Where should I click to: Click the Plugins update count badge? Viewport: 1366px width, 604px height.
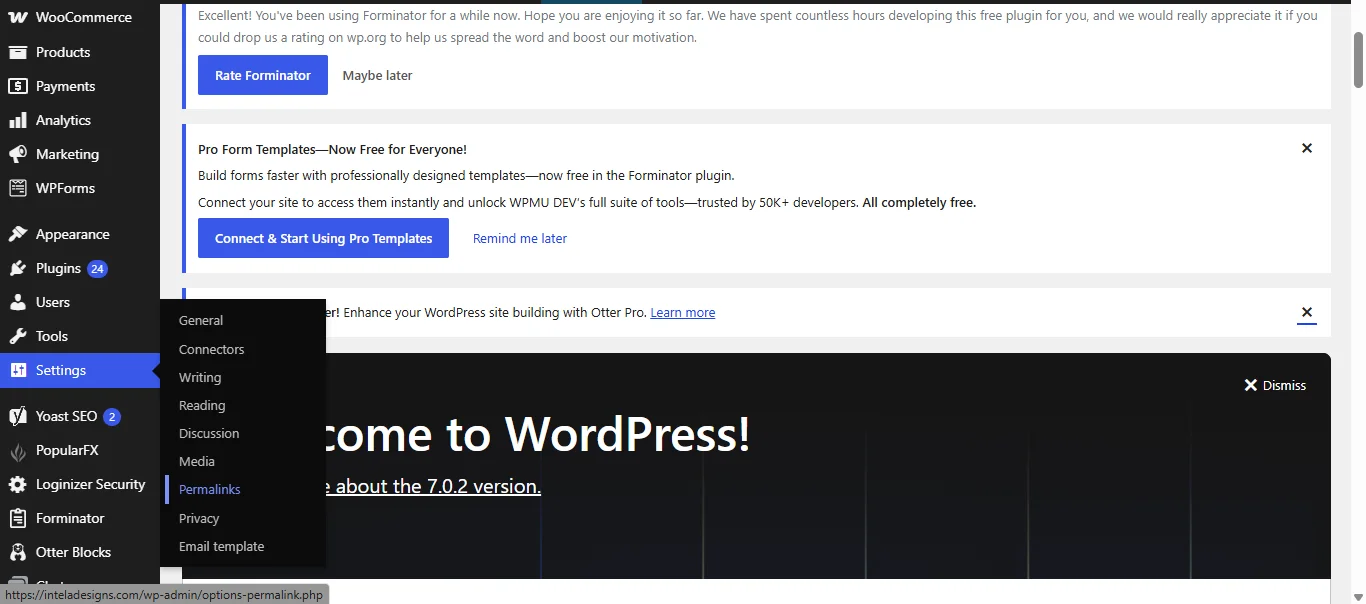pyautogui.click(x=97, y=268)
